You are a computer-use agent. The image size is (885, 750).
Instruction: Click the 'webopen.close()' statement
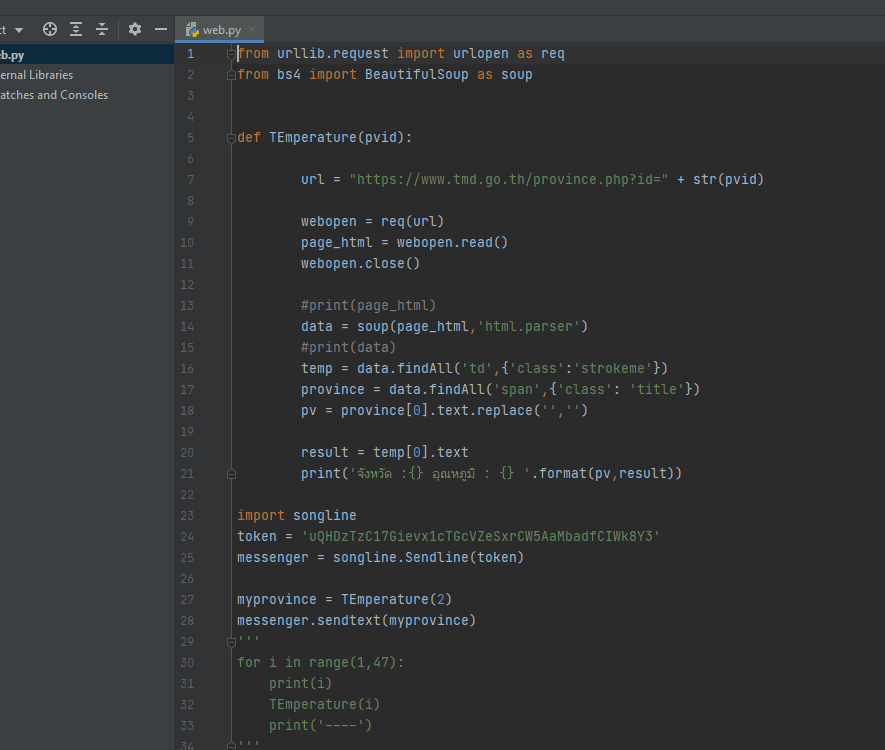360,264
